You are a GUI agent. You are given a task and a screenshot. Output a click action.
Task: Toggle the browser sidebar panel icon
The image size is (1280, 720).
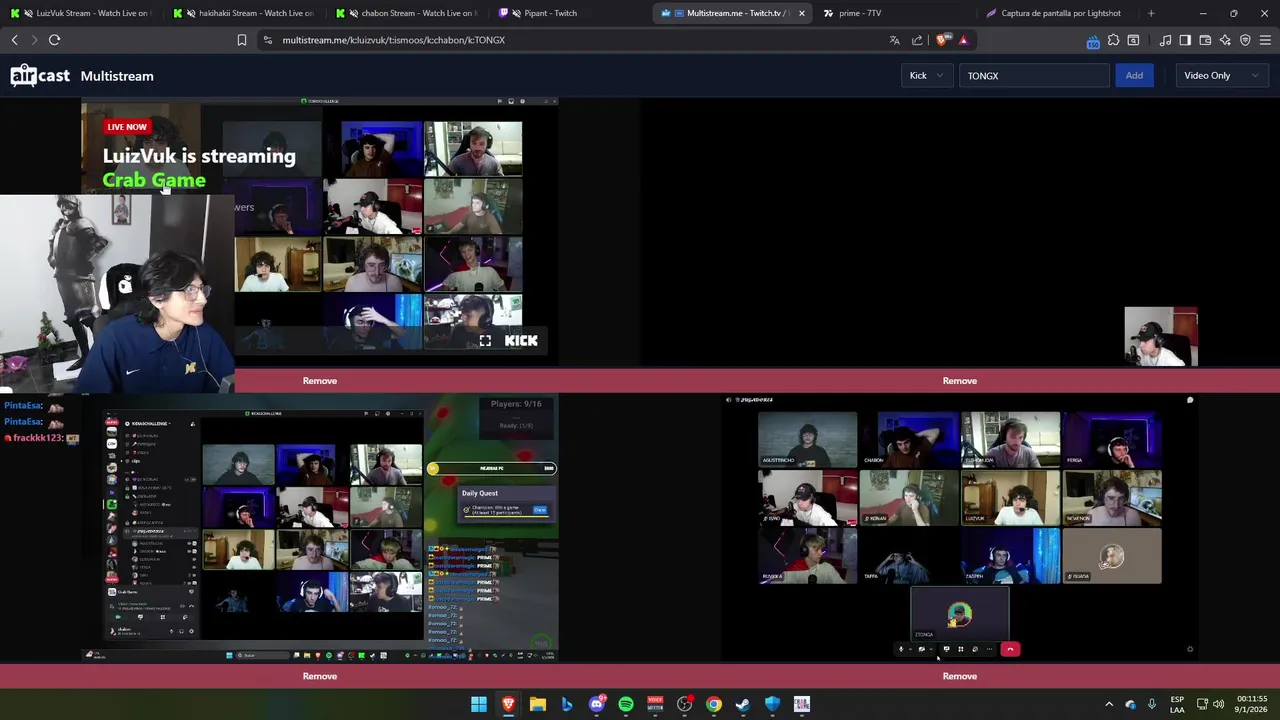[x=1185, y=40]
